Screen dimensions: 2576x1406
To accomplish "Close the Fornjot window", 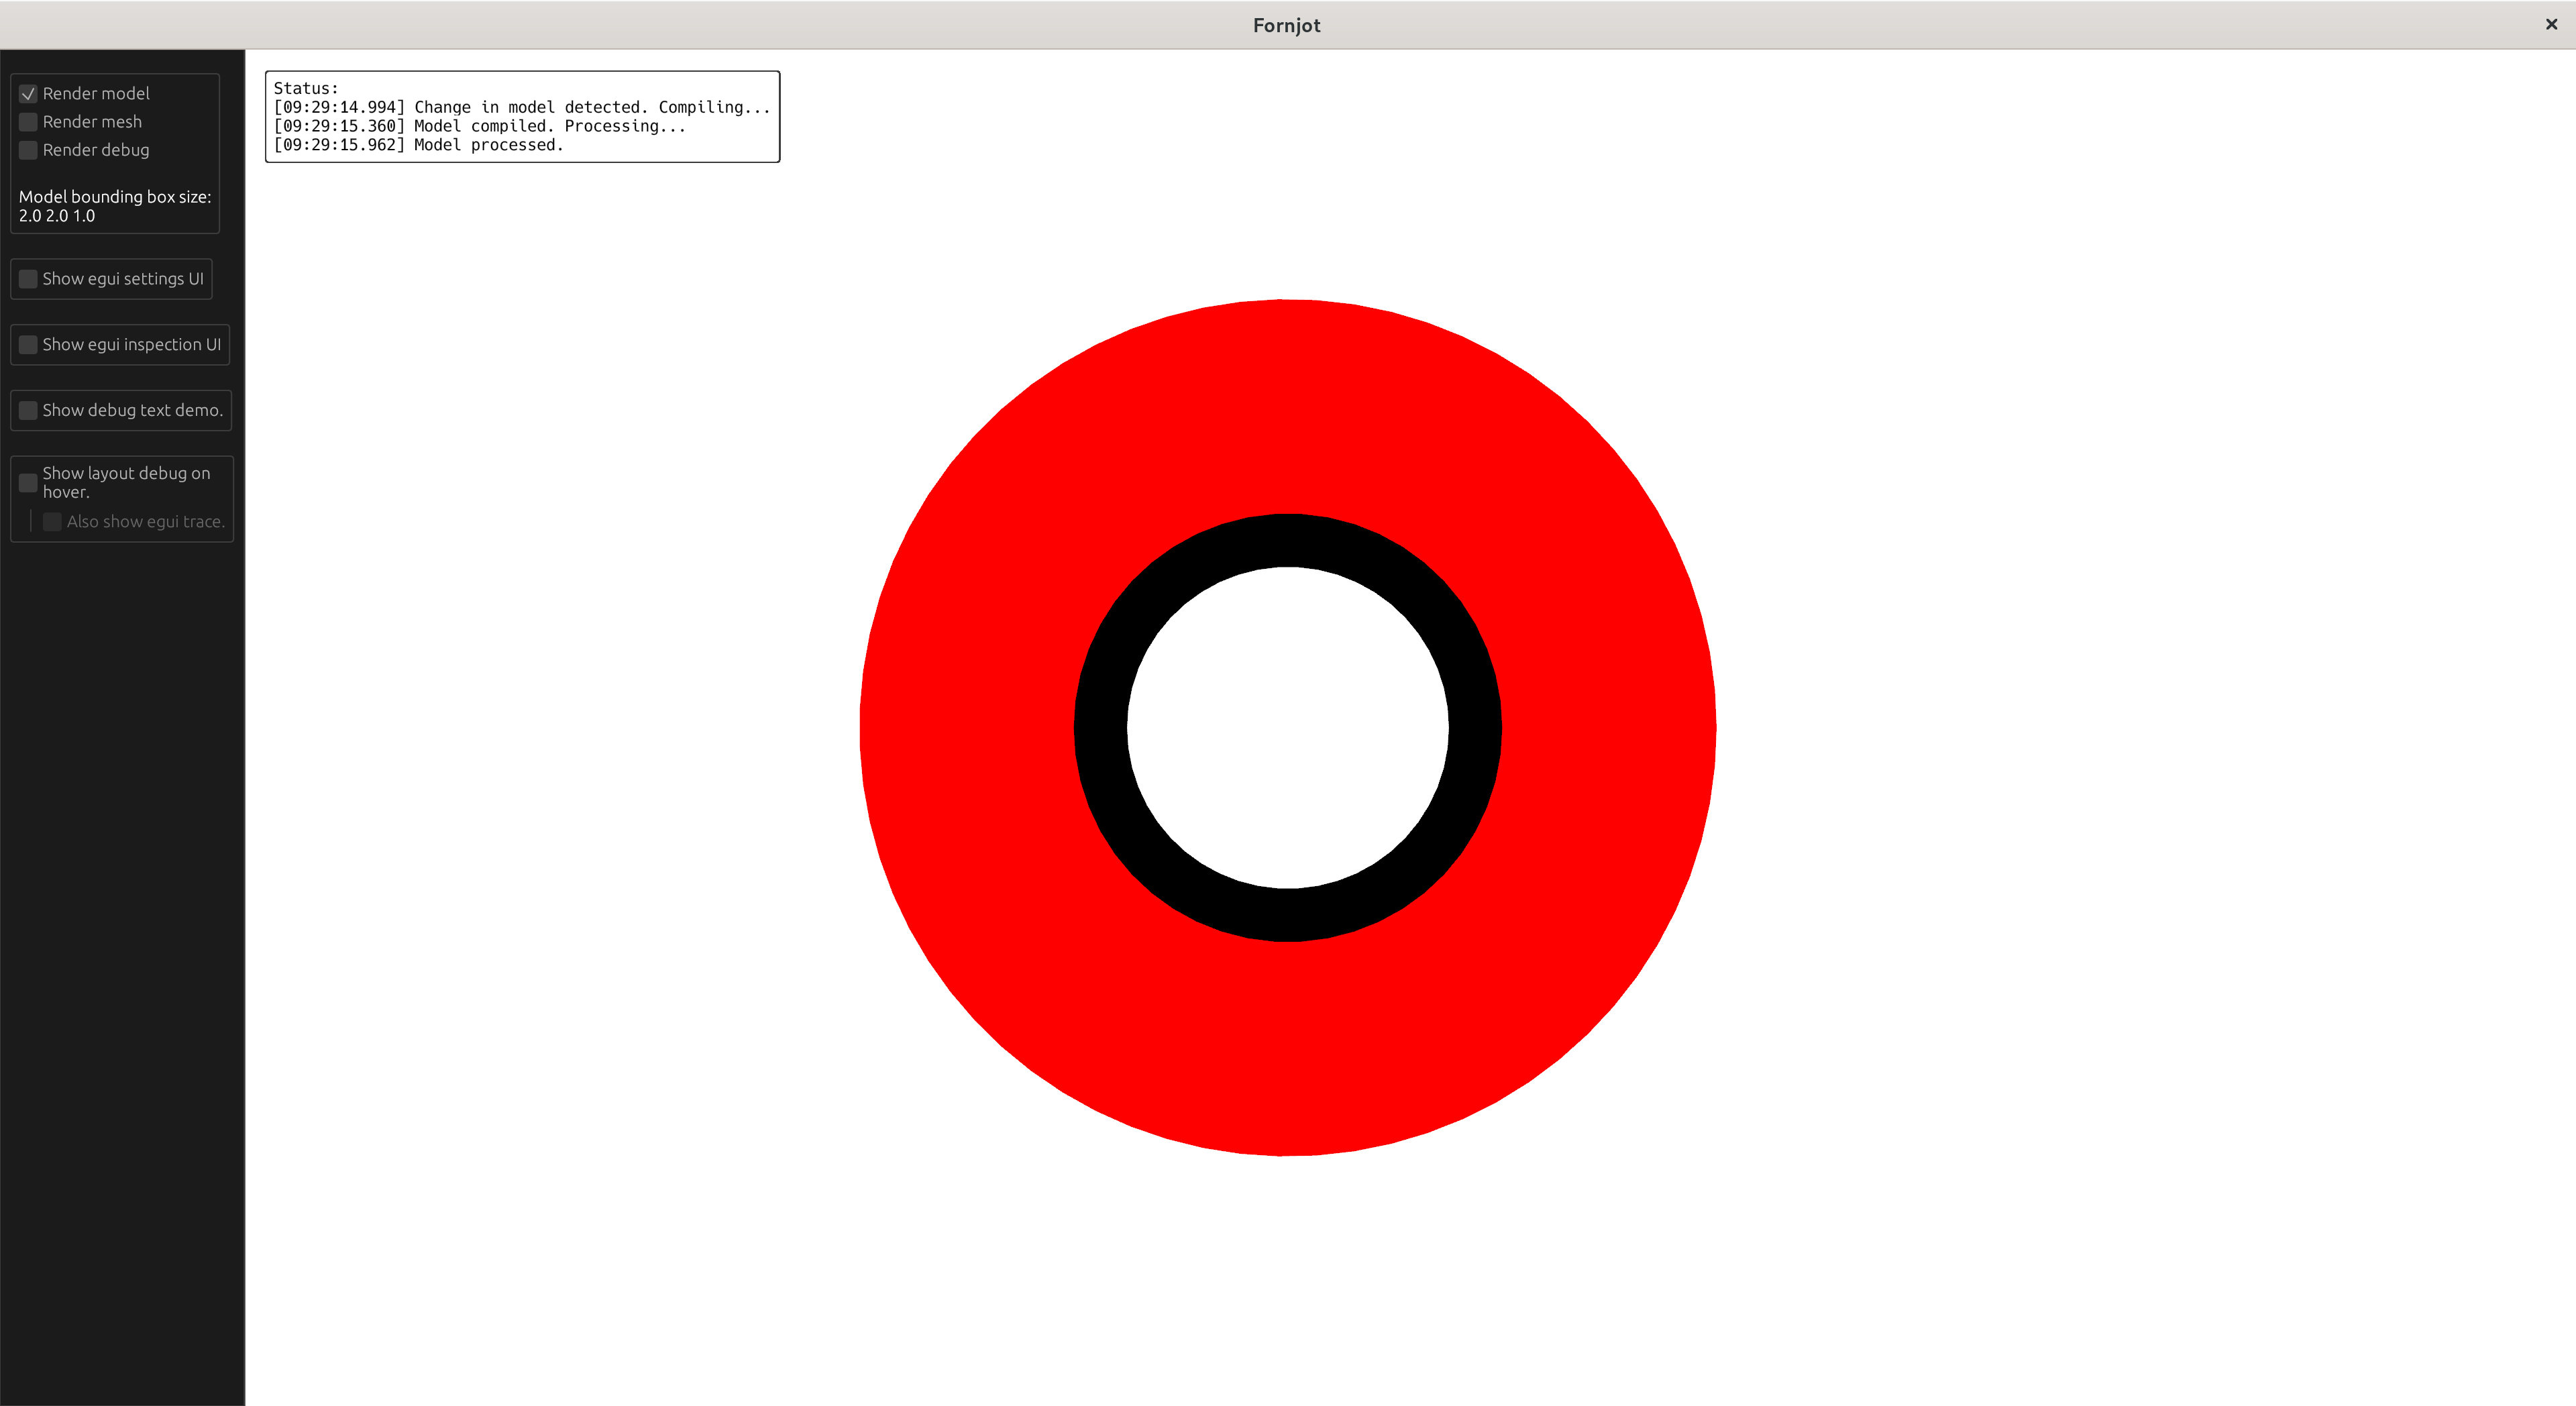I will click(2551, 25).
